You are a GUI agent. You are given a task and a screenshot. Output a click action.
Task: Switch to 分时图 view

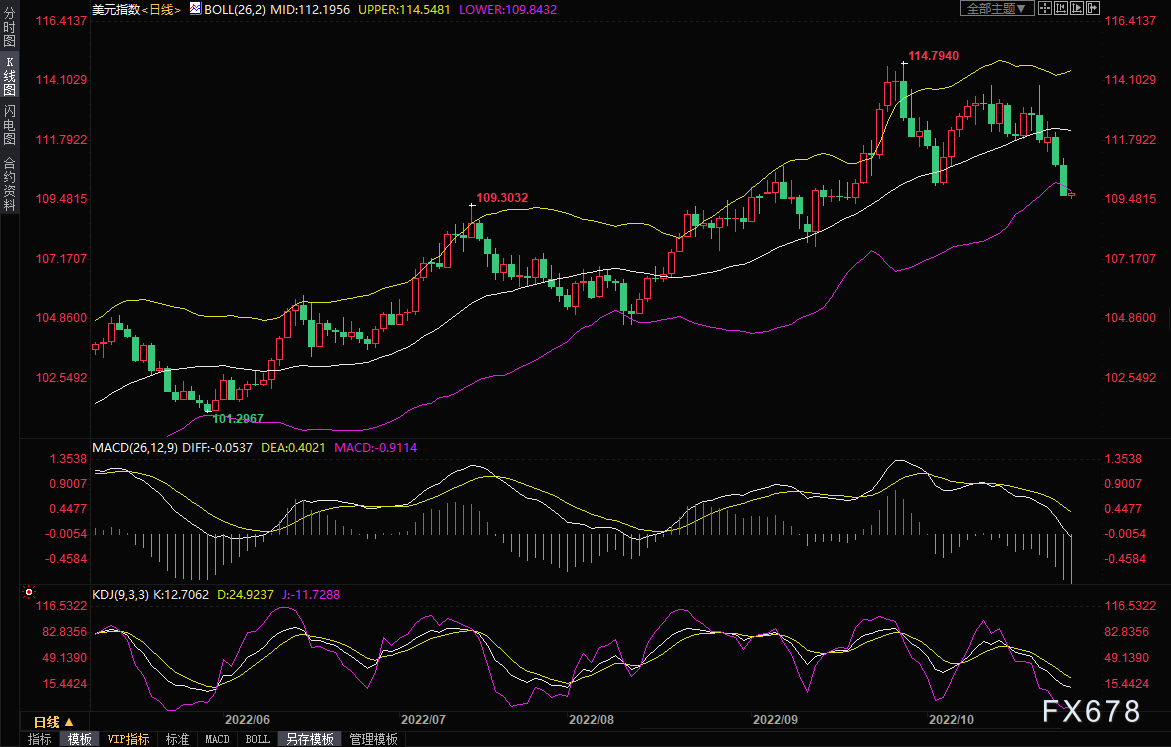9,28
